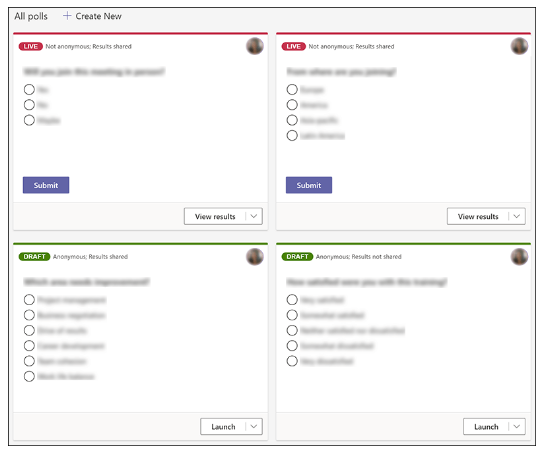Click the plus icon beside Create New
Viewport: 544px width, 450px height.
point(67,16)
